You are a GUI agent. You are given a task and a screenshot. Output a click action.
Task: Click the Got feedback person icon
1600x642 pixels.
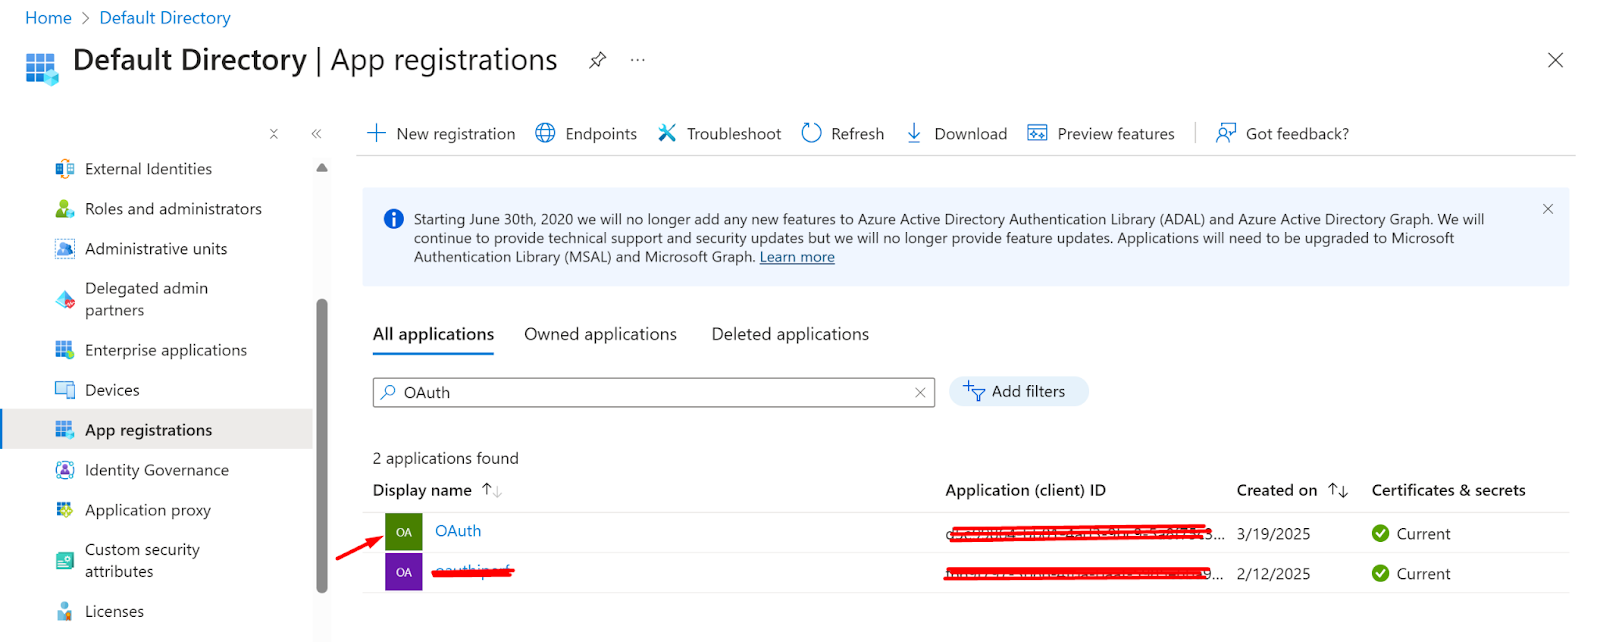coord(1226,133)
